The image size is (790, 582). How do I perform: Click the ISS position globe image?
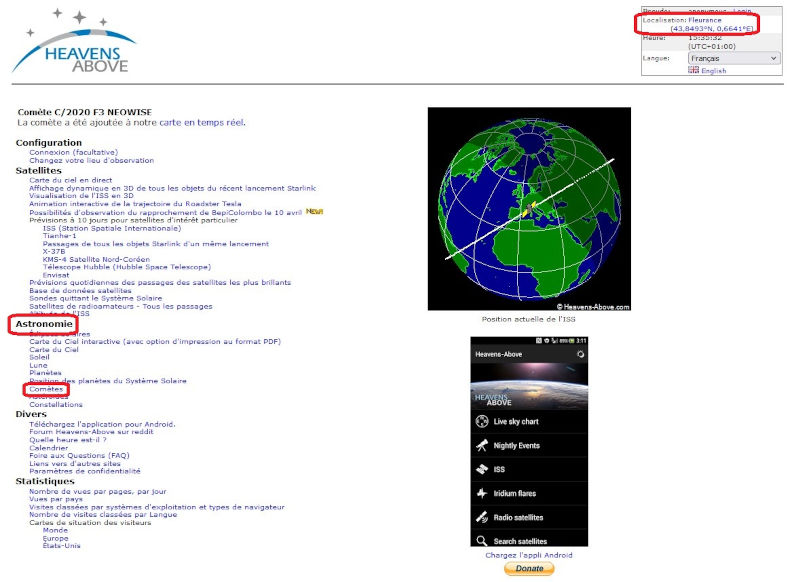(x=529, y=209)
